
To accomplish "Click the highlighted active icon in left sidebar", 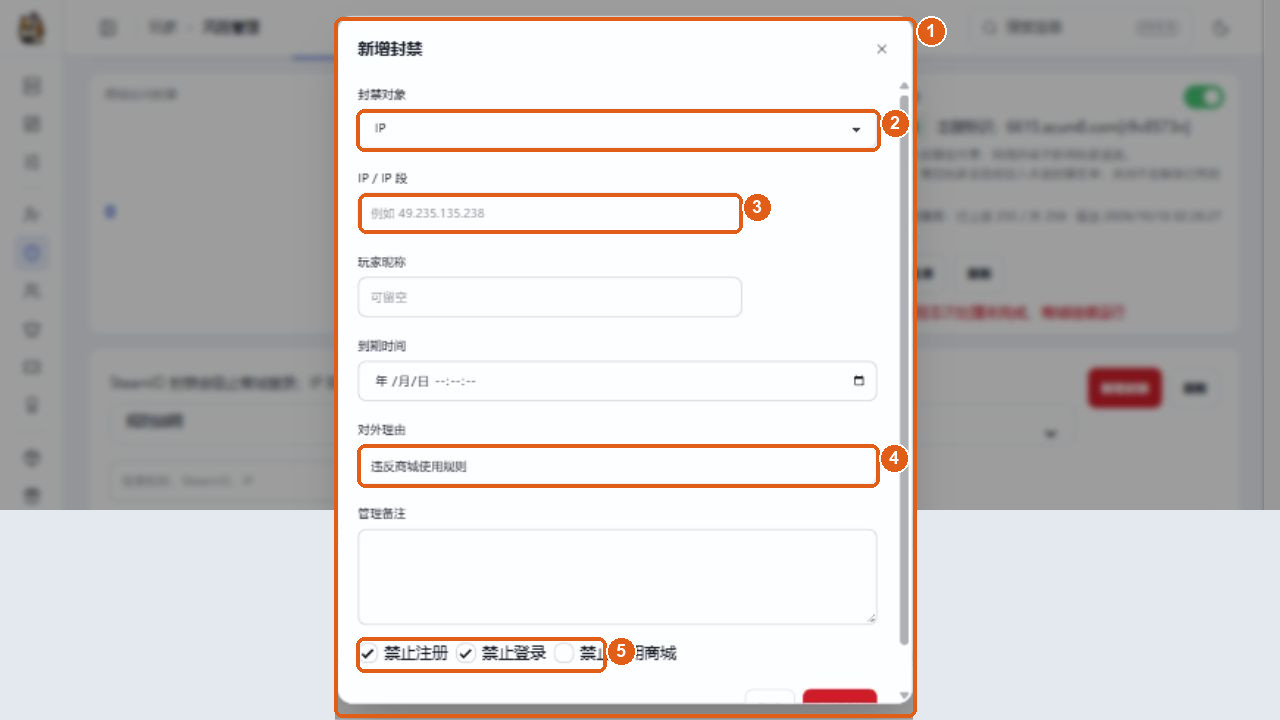I will click(32, 253).
